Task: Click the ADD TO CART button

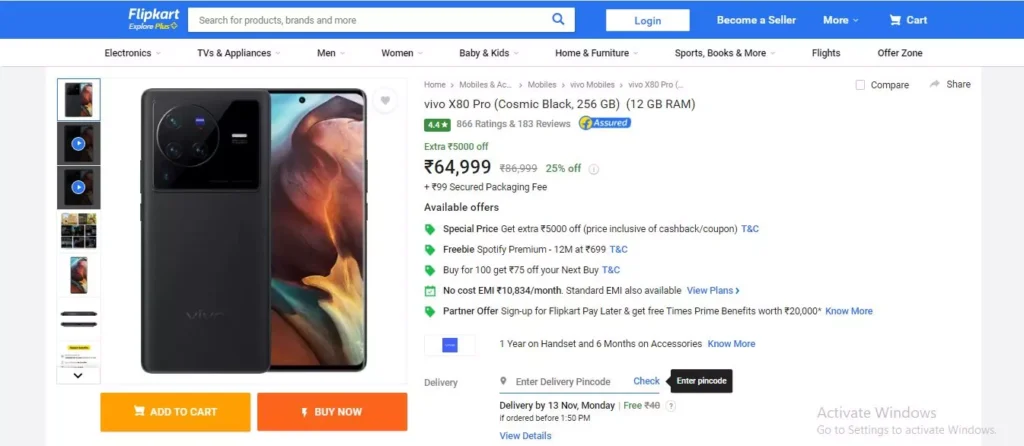Action: [x=175, y=412]
